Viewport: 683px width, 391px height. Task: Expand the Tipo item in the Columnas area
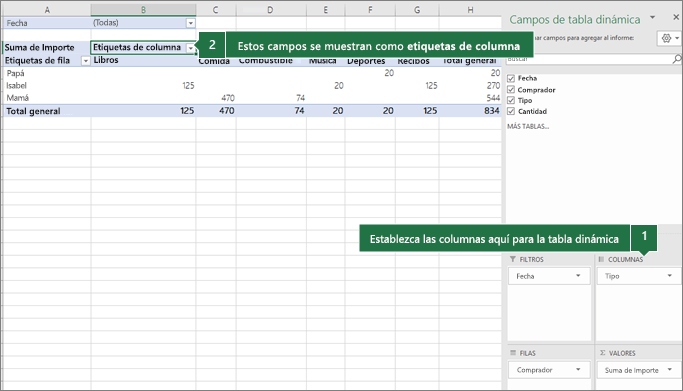pos(669,276)
